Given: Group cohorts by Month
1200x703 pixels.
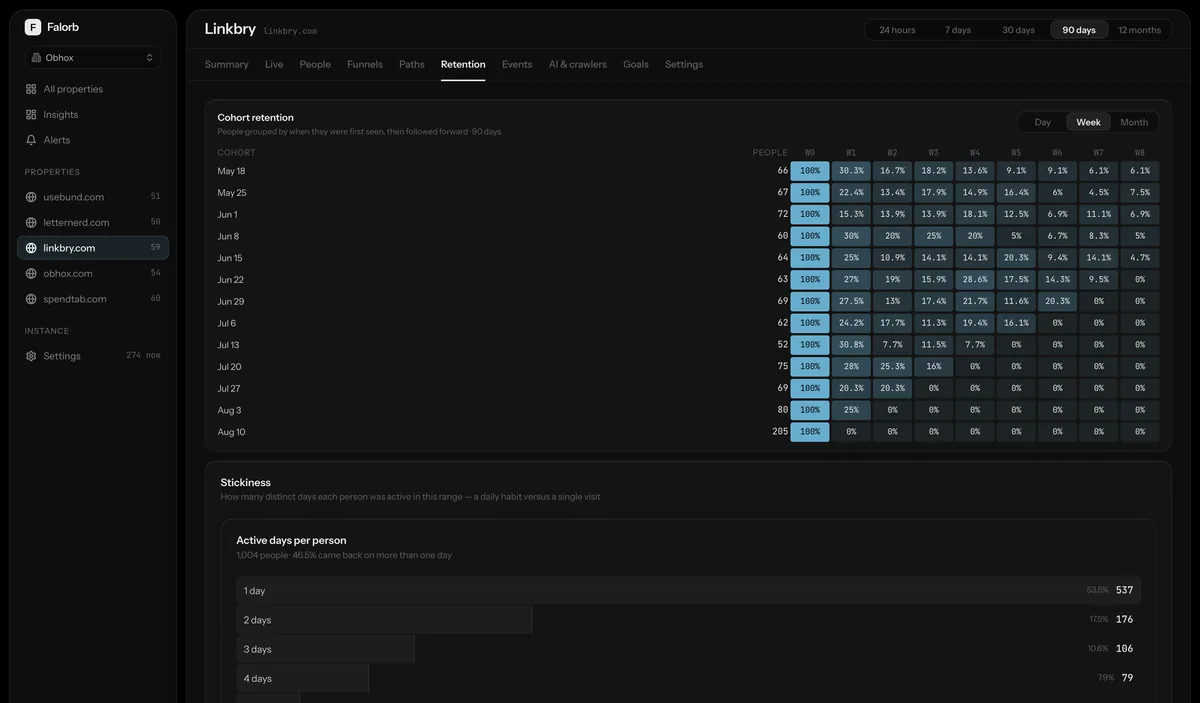Looking at the screenshot, I should [x=1134, y=122].
